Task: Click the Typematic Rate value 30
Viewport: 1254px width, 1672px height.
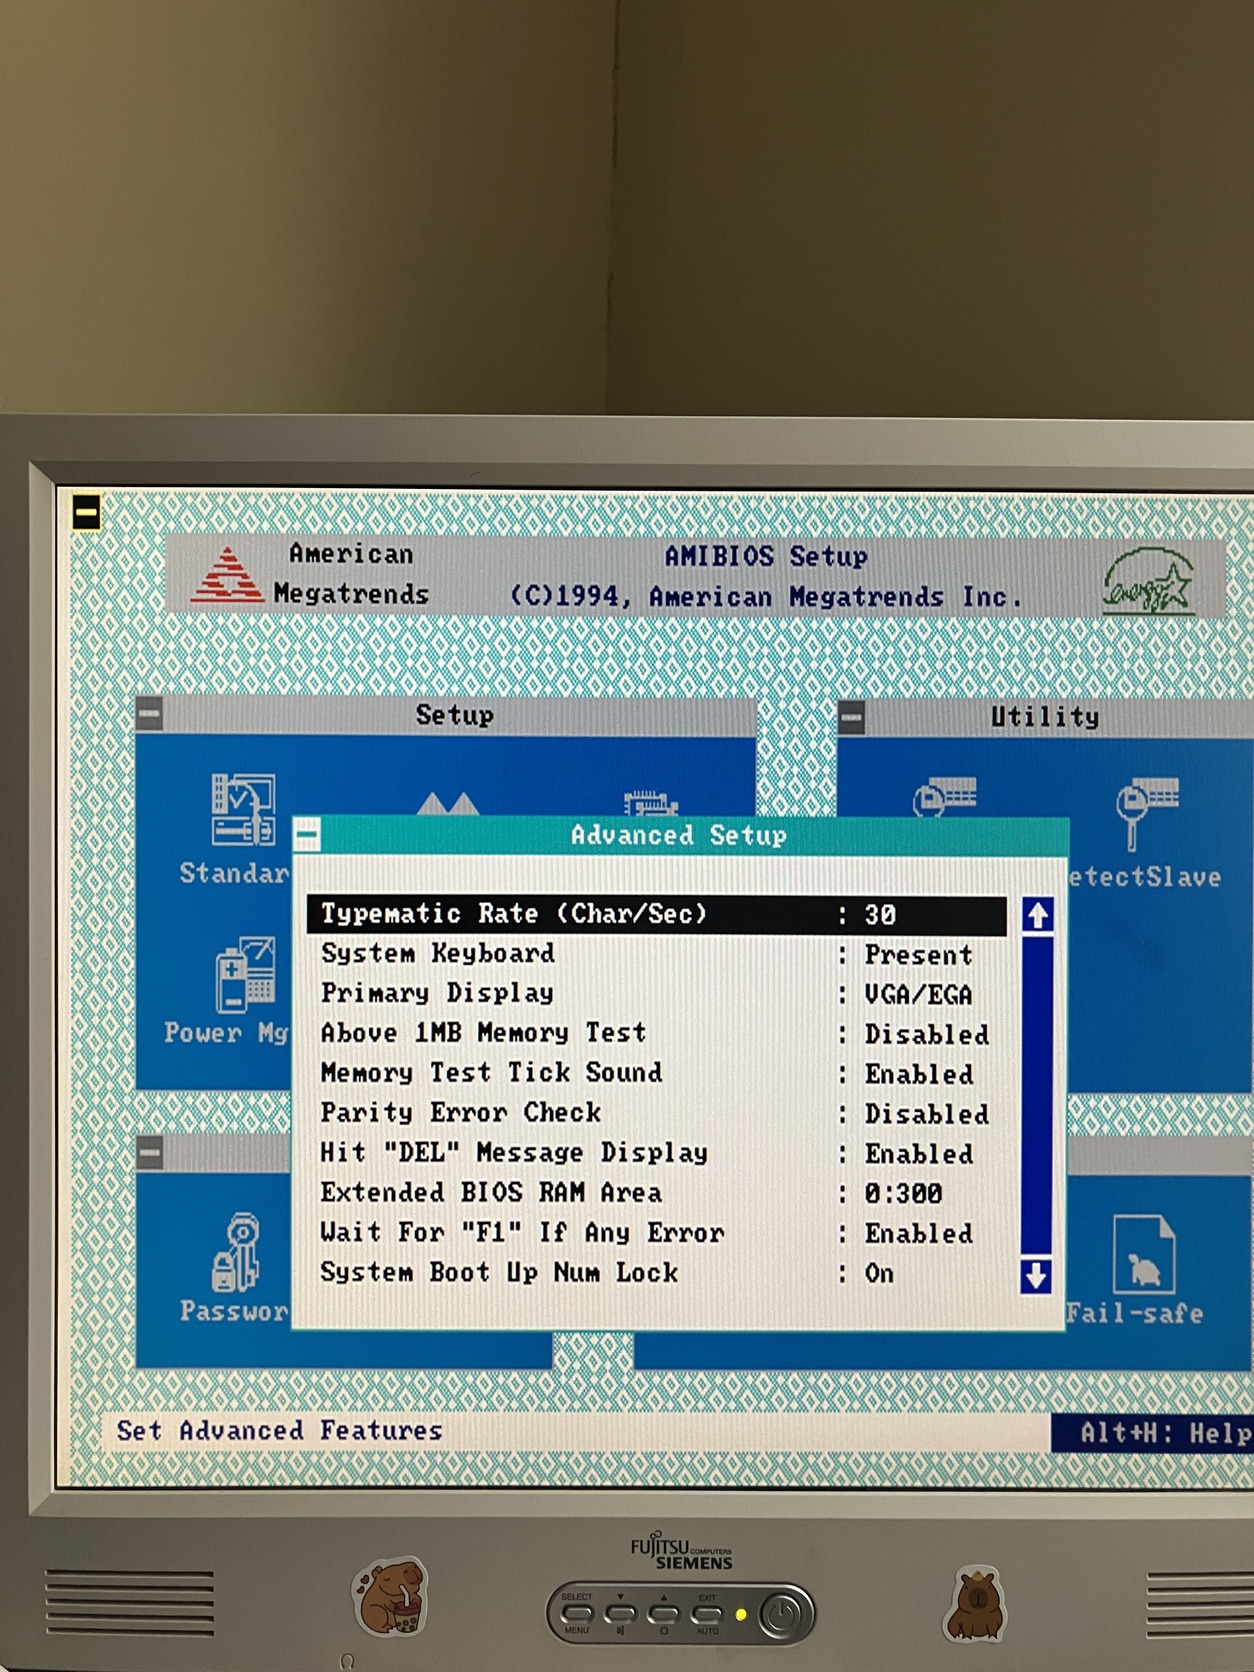Action: tap(880, 915)
